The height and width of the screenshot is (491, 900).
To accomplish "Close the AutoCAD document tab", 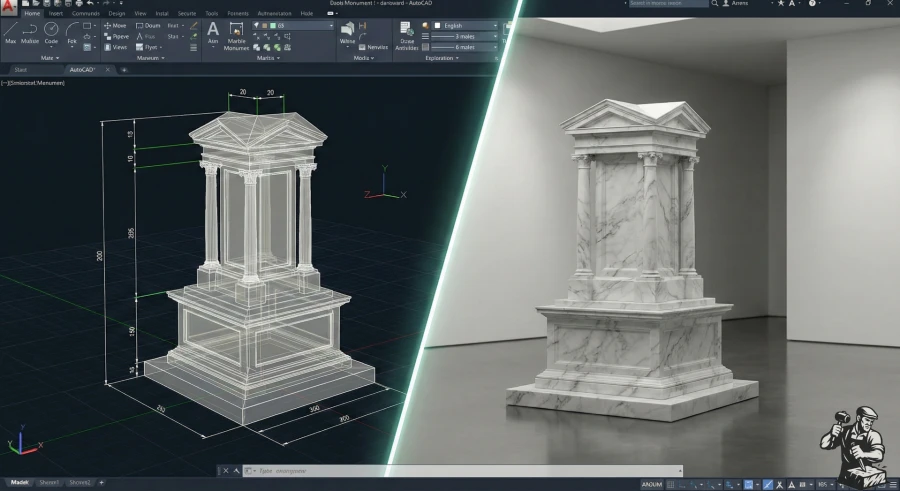I will point(107,69).
